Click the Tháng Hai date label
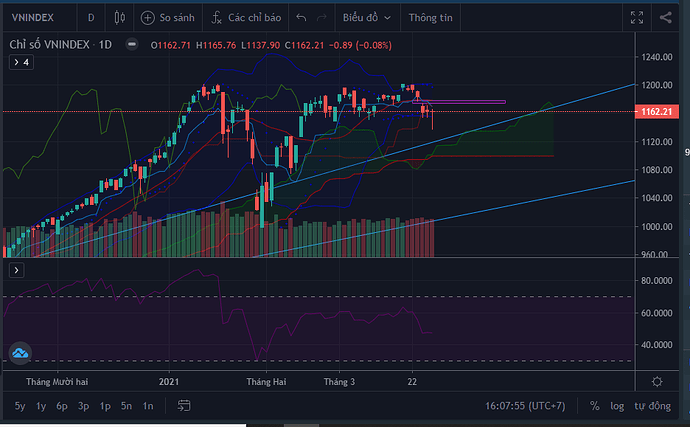The width and height of the screenshot is (690, 427). click(266, 382)
